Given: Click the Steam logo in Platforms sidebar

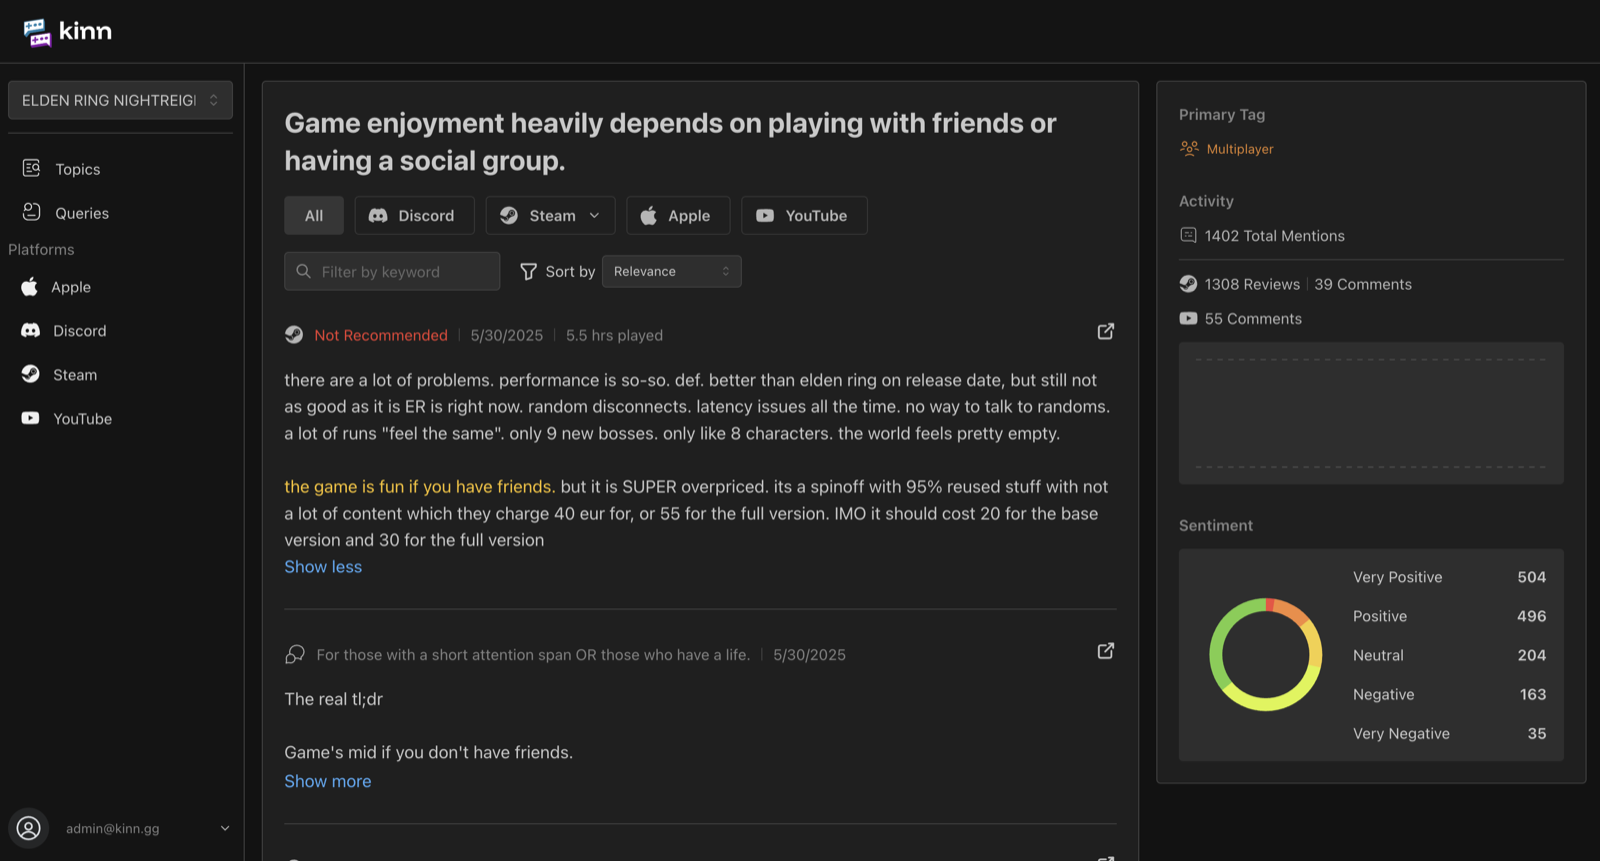Looking at the screenshot, I should pos(31,374).
